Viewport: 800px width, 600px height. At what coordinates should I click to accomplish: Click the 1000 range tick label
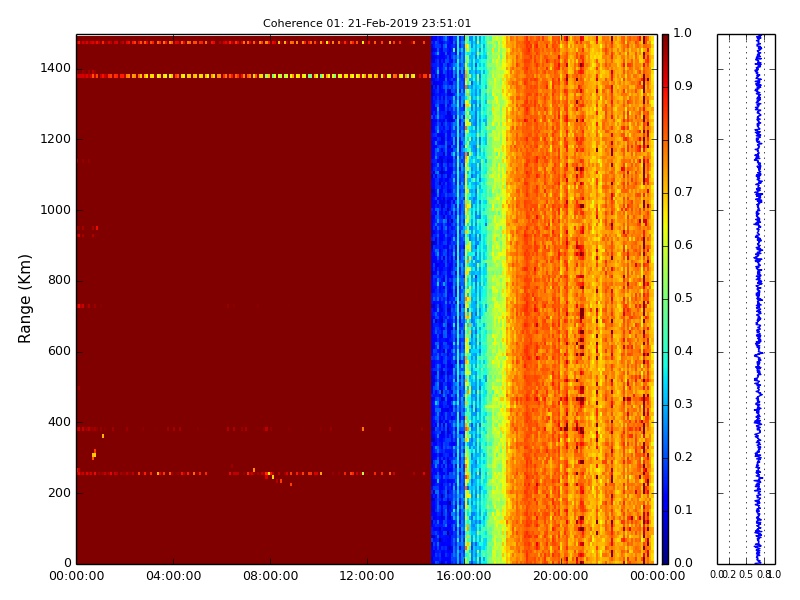point(55,210)
